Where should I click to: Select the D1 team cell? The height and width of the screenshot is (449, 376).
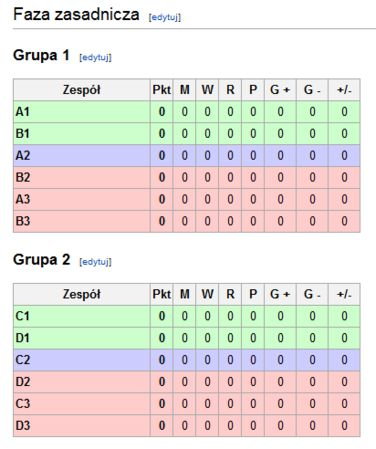tap(82, 338)
